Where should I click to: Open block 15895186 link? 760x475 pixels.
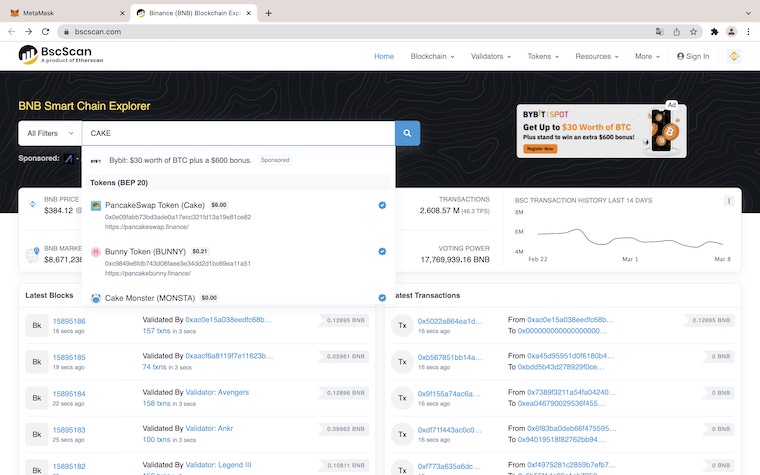pyautogui.click(x=69, y=321)
